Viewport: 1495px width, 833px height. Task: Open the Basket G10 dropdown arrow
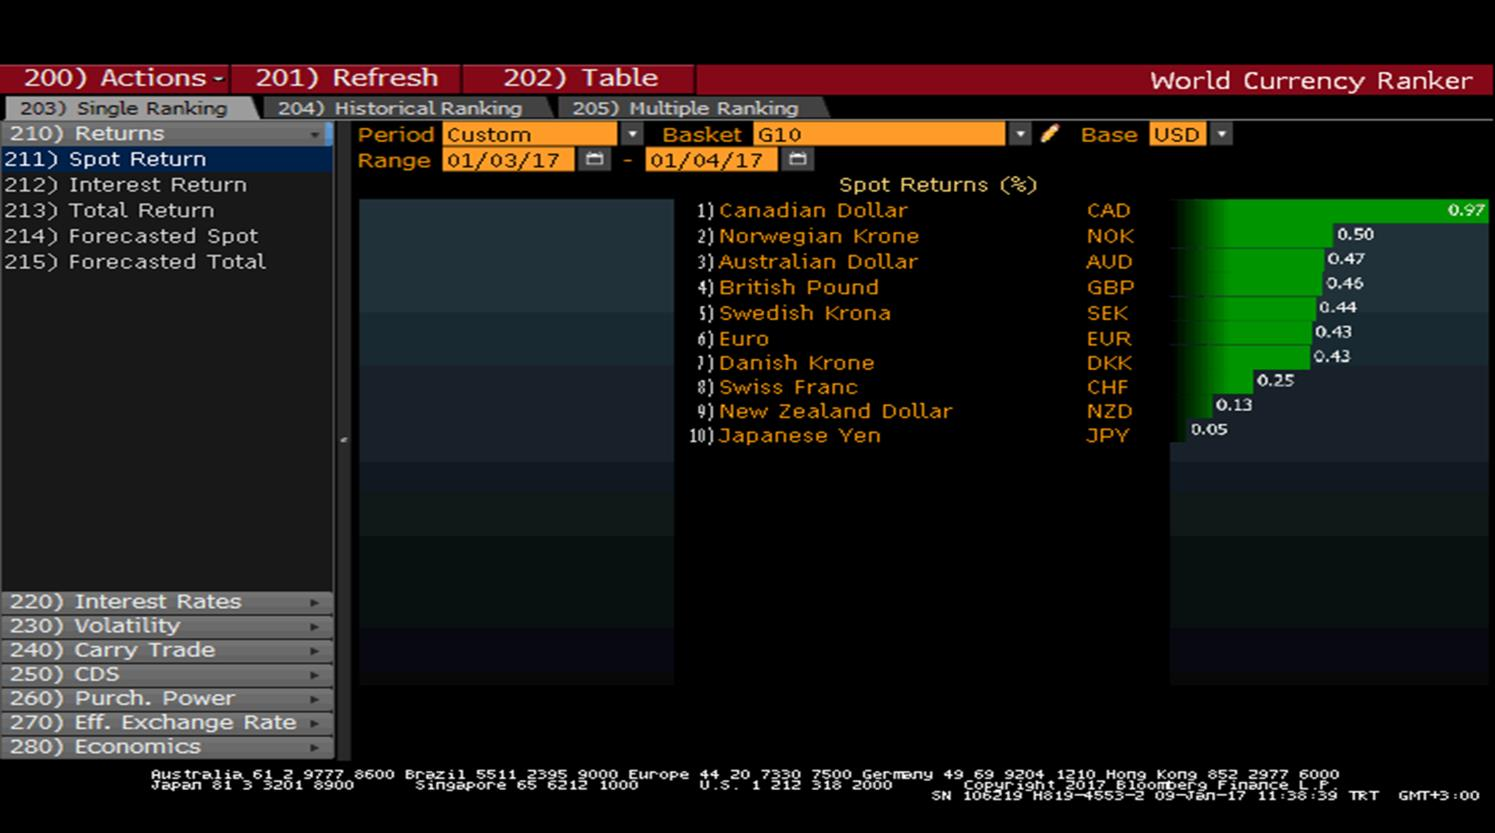click(1019, 134)
